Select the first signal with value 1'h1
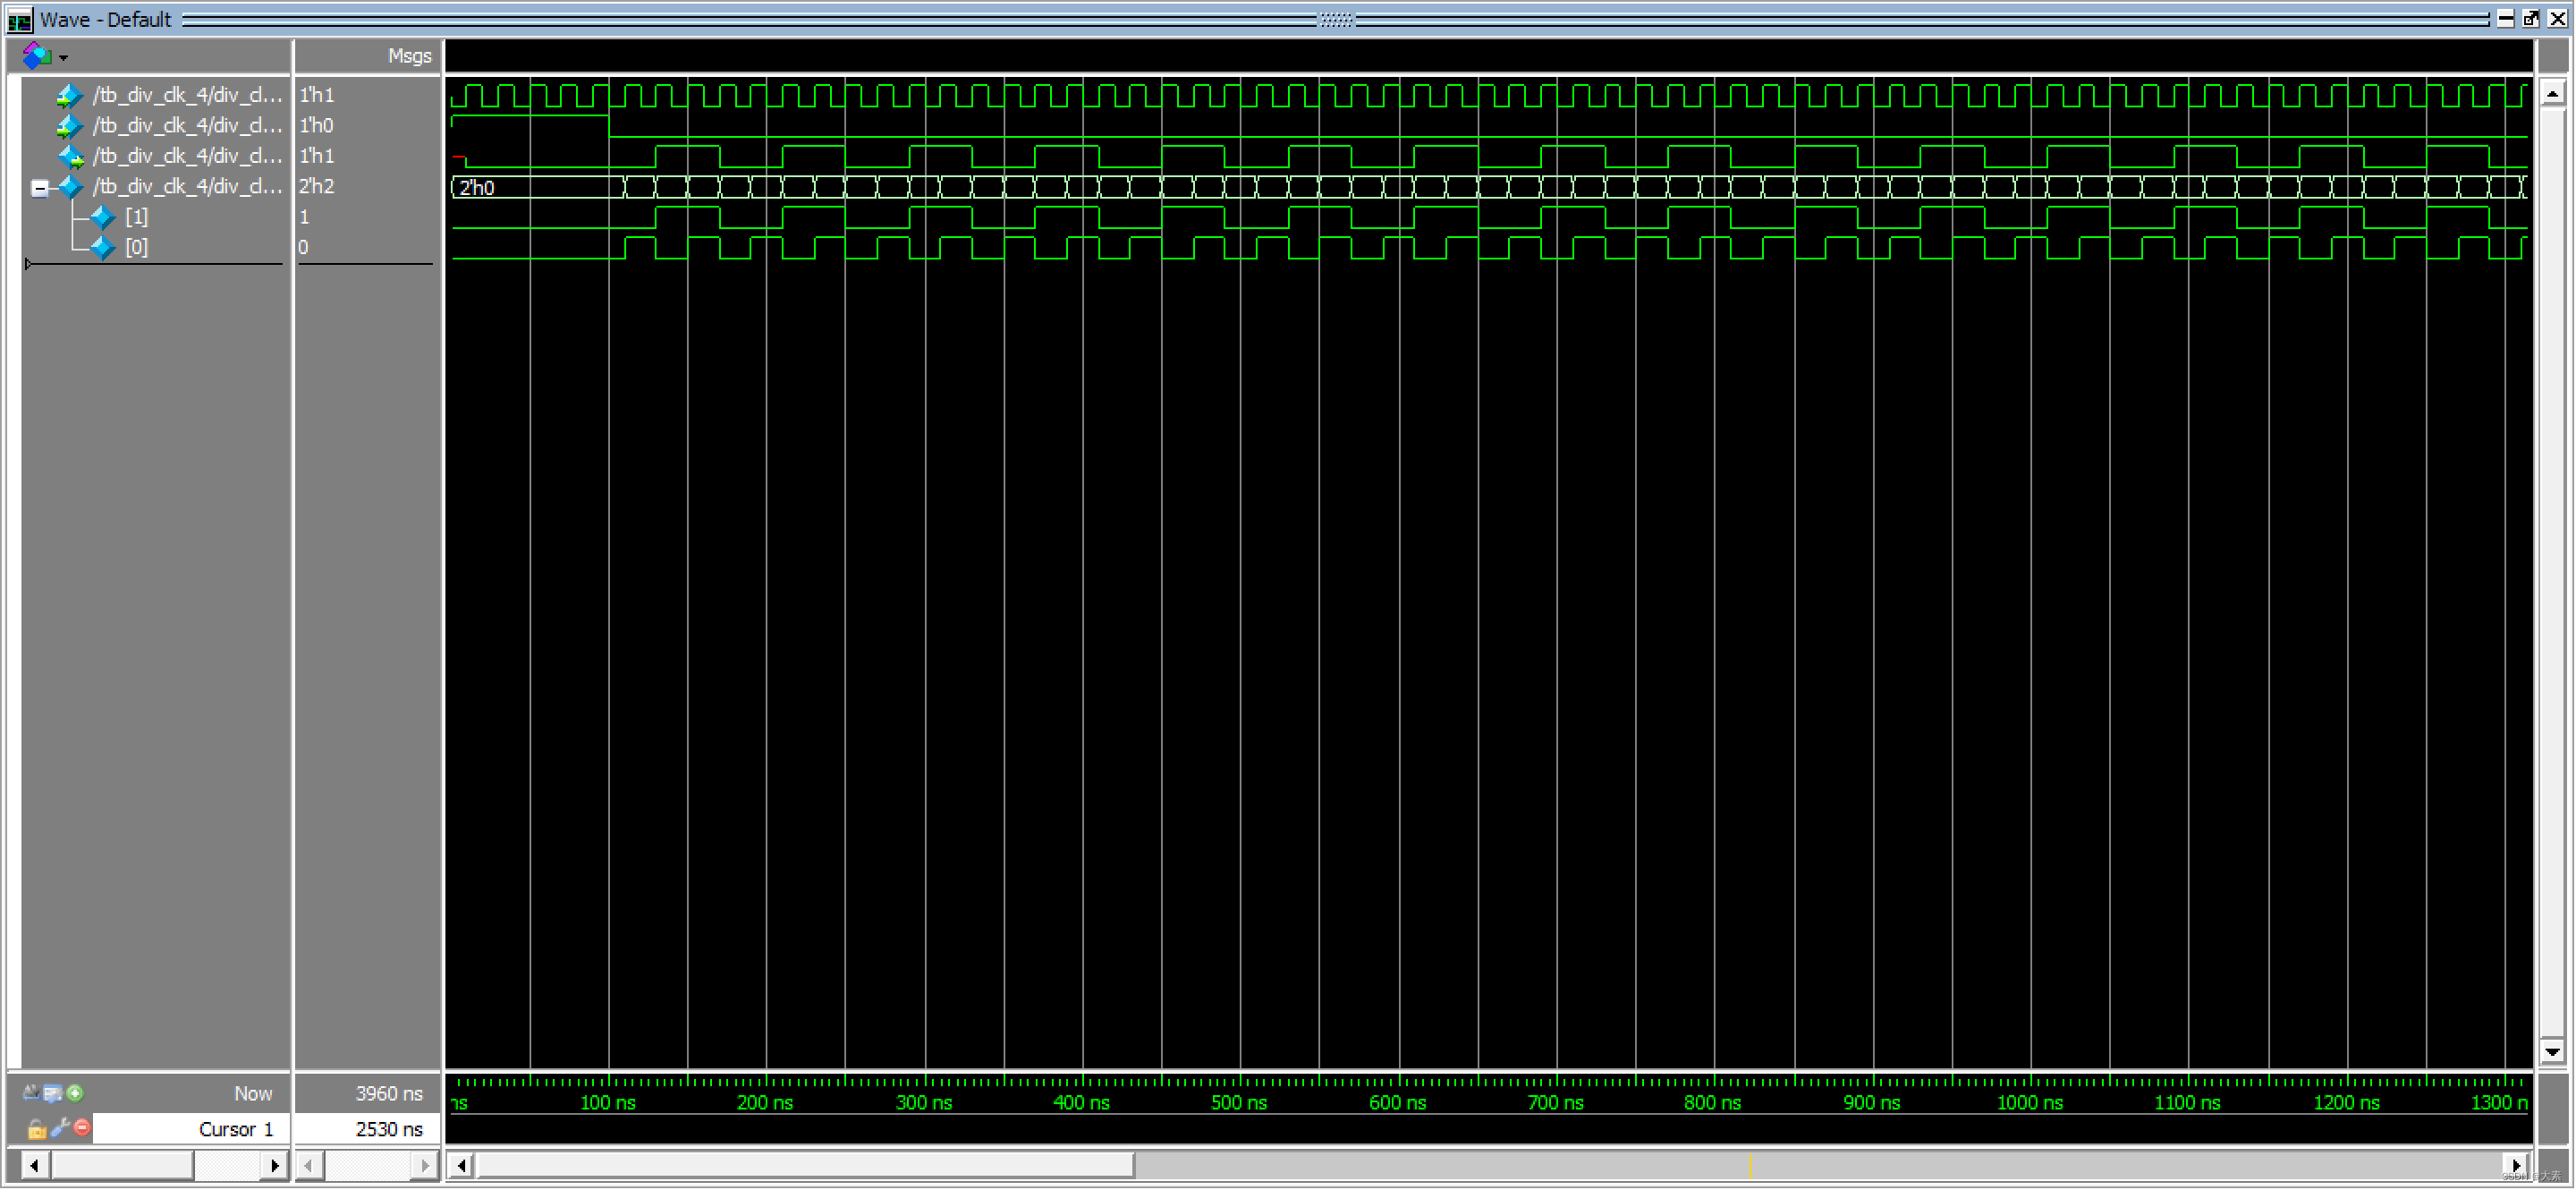The height and width of the screenshot is (1190, 2576). click(187, 95)
